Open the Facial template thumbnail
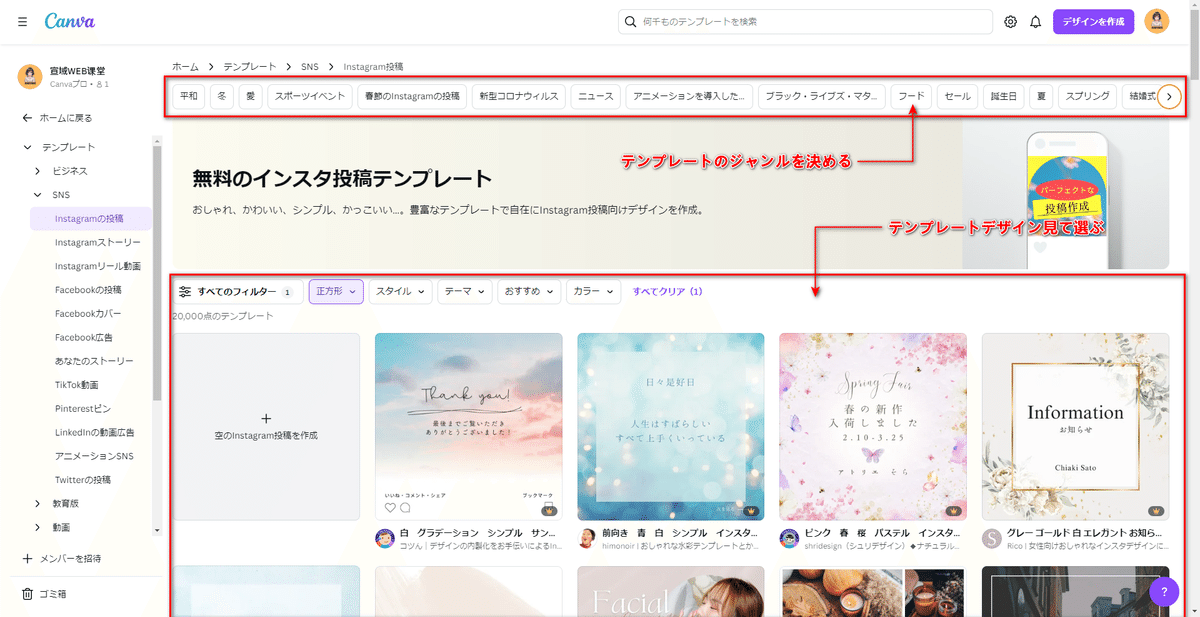Screen dimensions: 1200x617 pos(670,590)
